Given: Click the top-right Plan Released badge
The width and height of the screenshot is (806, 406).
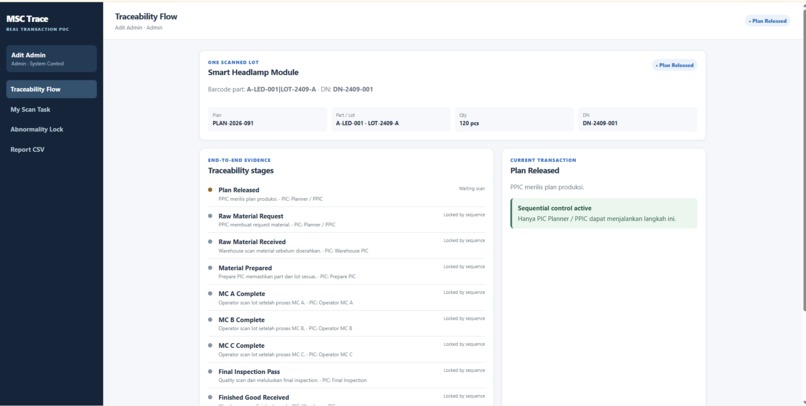Looking at the screenshot, I should pyautogui.click(x=767, y=21).
